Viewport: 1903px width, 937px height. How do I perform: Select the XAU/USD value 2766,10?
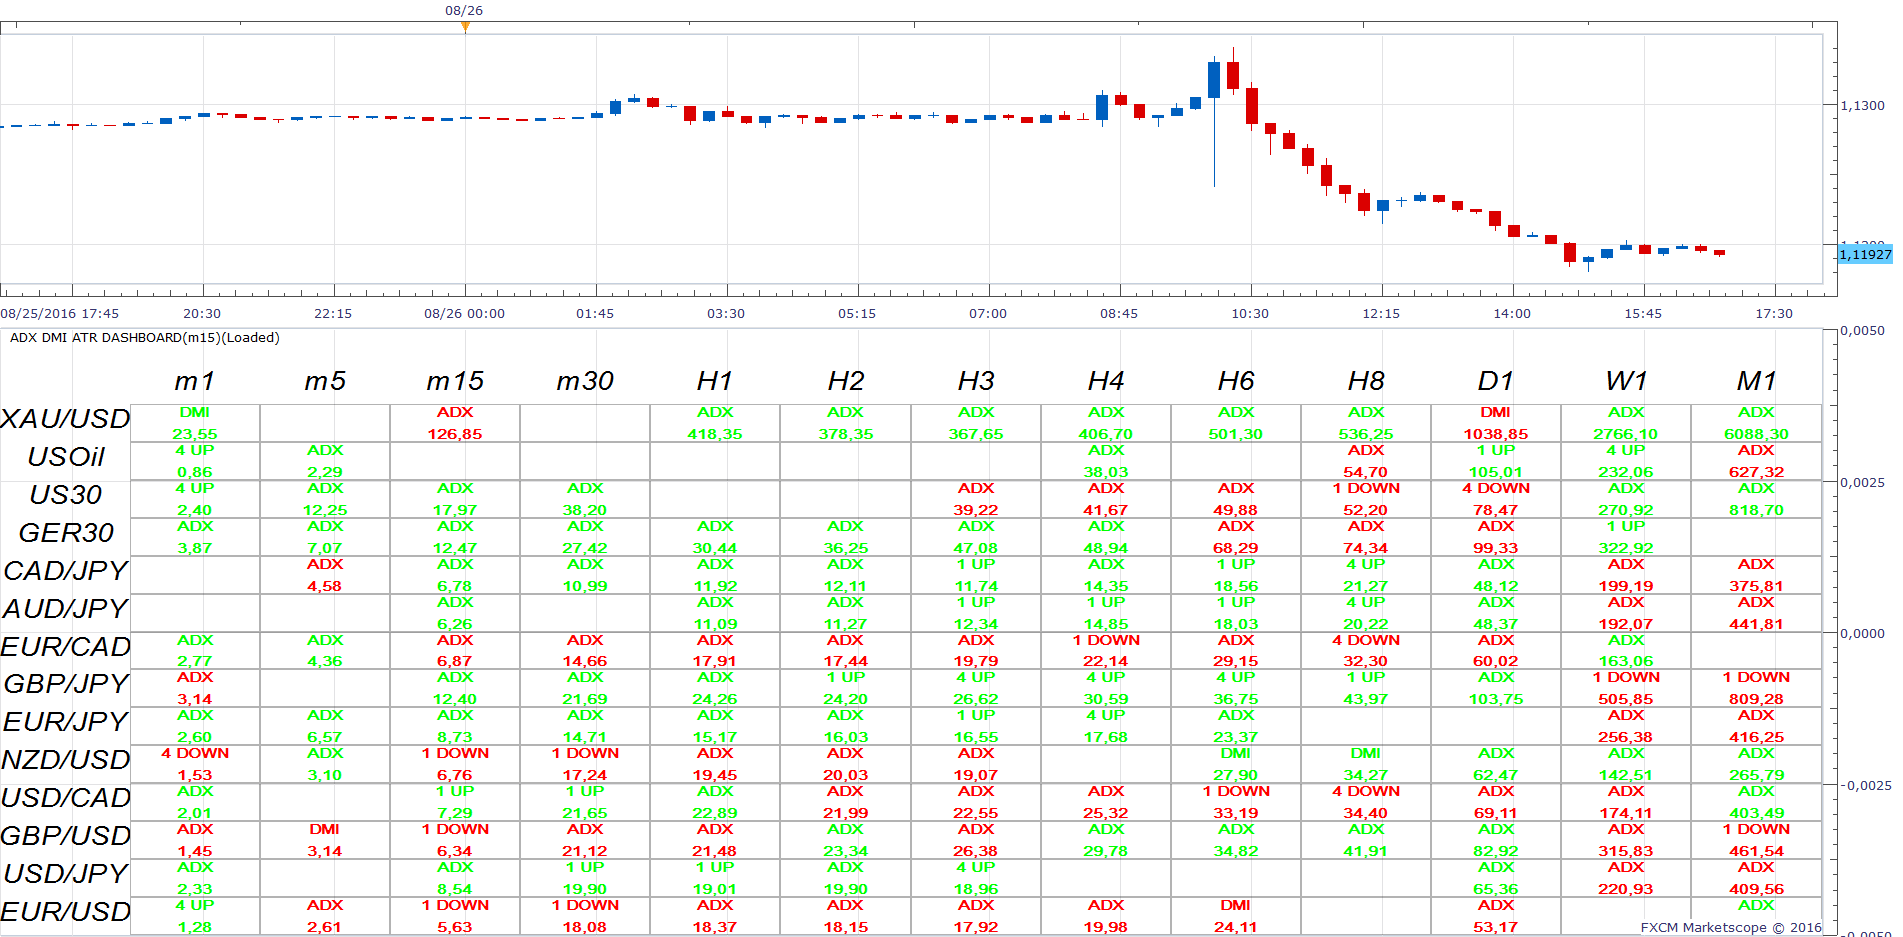click(x=1626, y=434)
